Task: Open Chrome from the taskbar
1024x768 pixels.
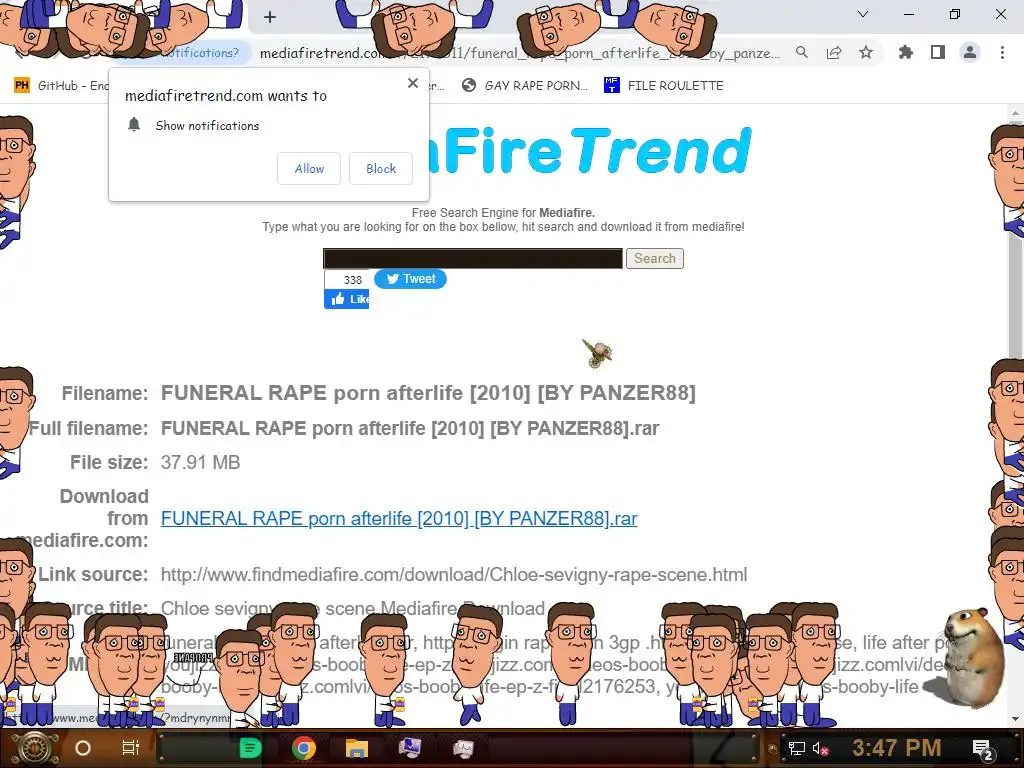Action: point(304,748)
